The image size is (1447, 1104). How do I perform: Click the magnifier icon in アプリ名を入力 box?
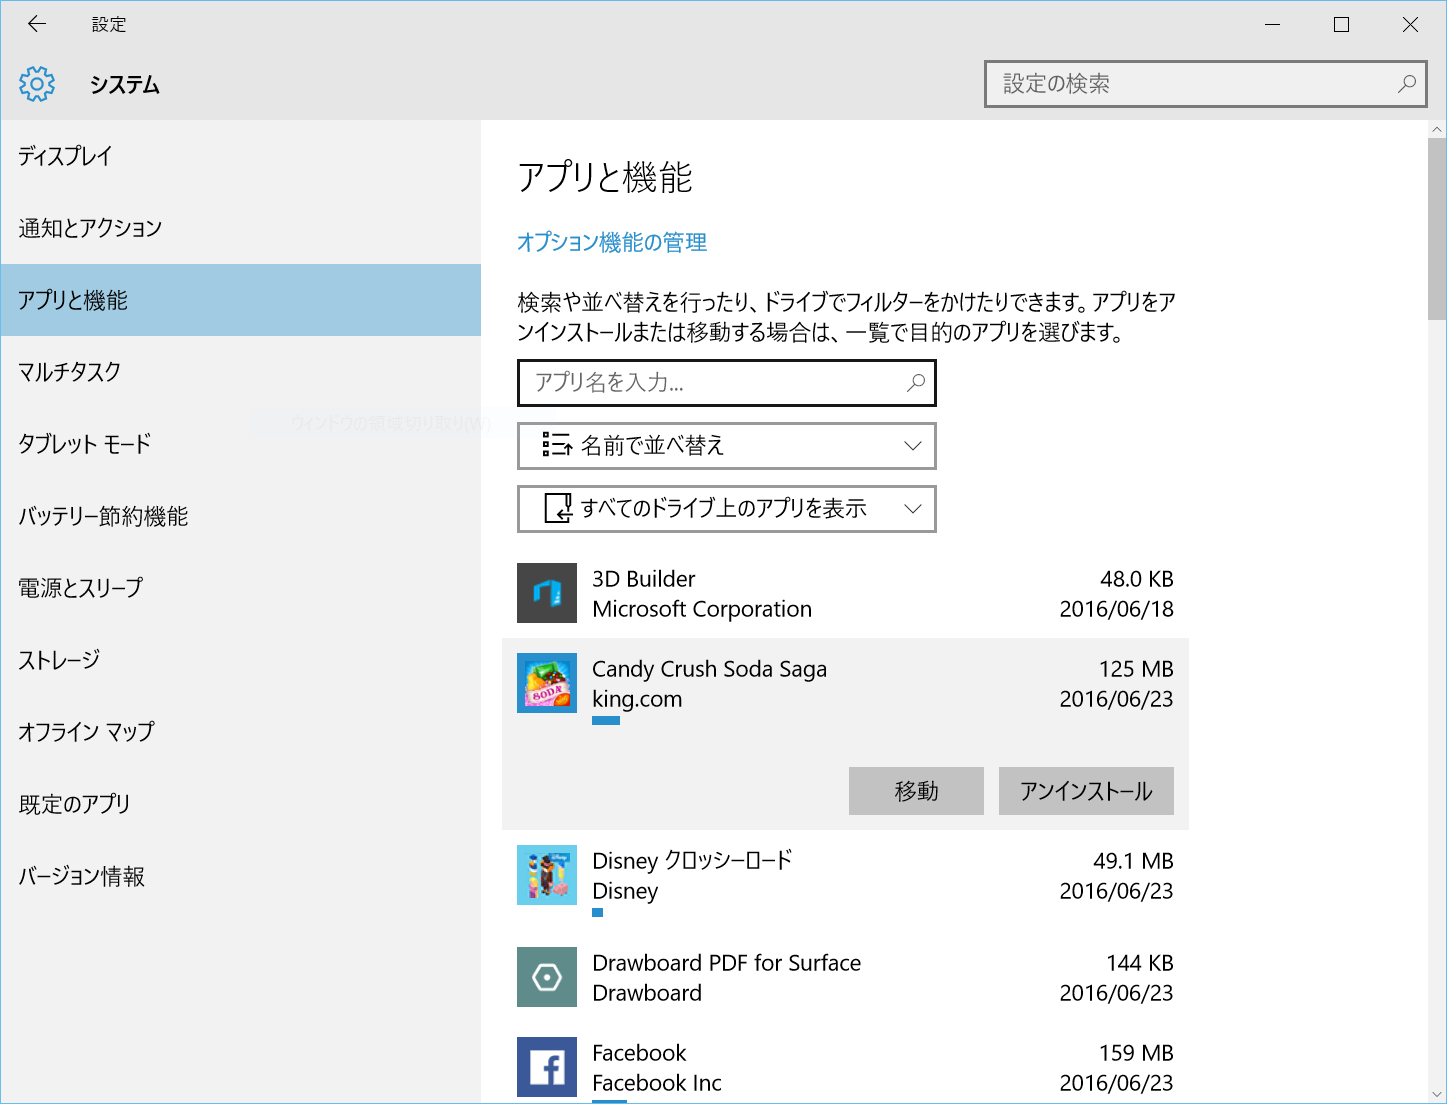(x=915, y=382)
